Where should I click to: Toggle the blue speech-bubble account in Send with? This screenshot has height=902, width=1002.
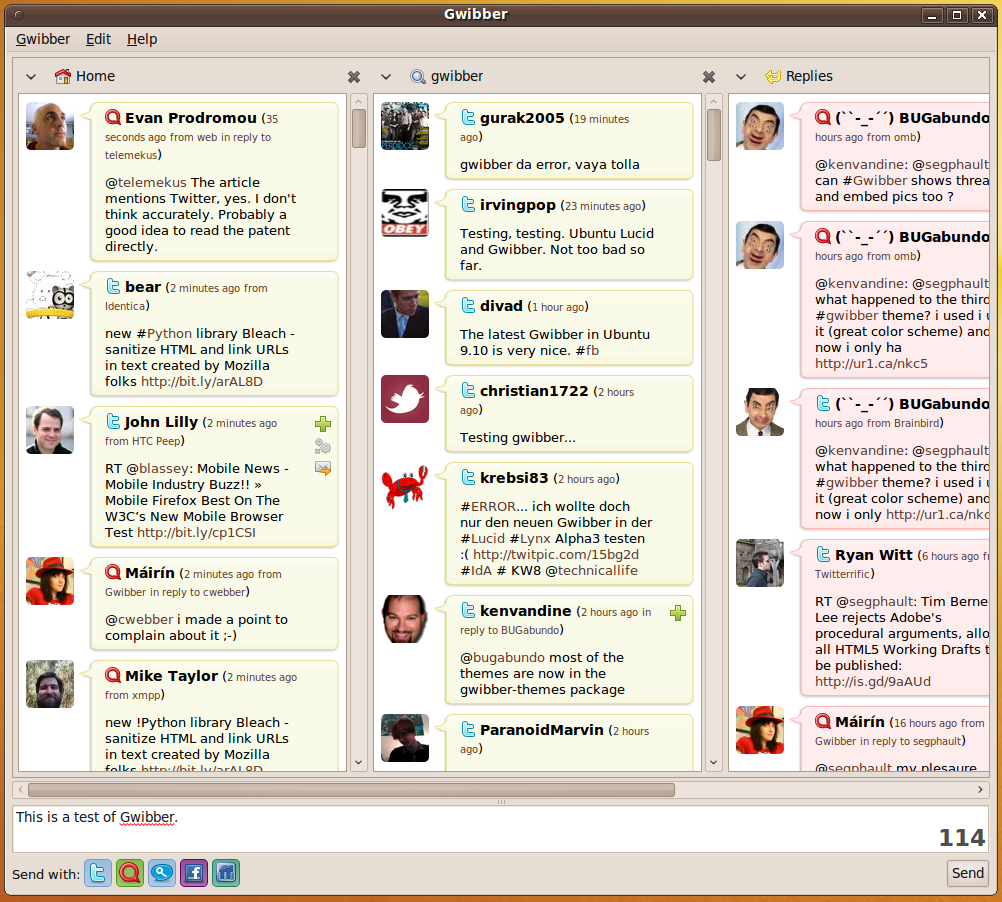coord(162,873)
